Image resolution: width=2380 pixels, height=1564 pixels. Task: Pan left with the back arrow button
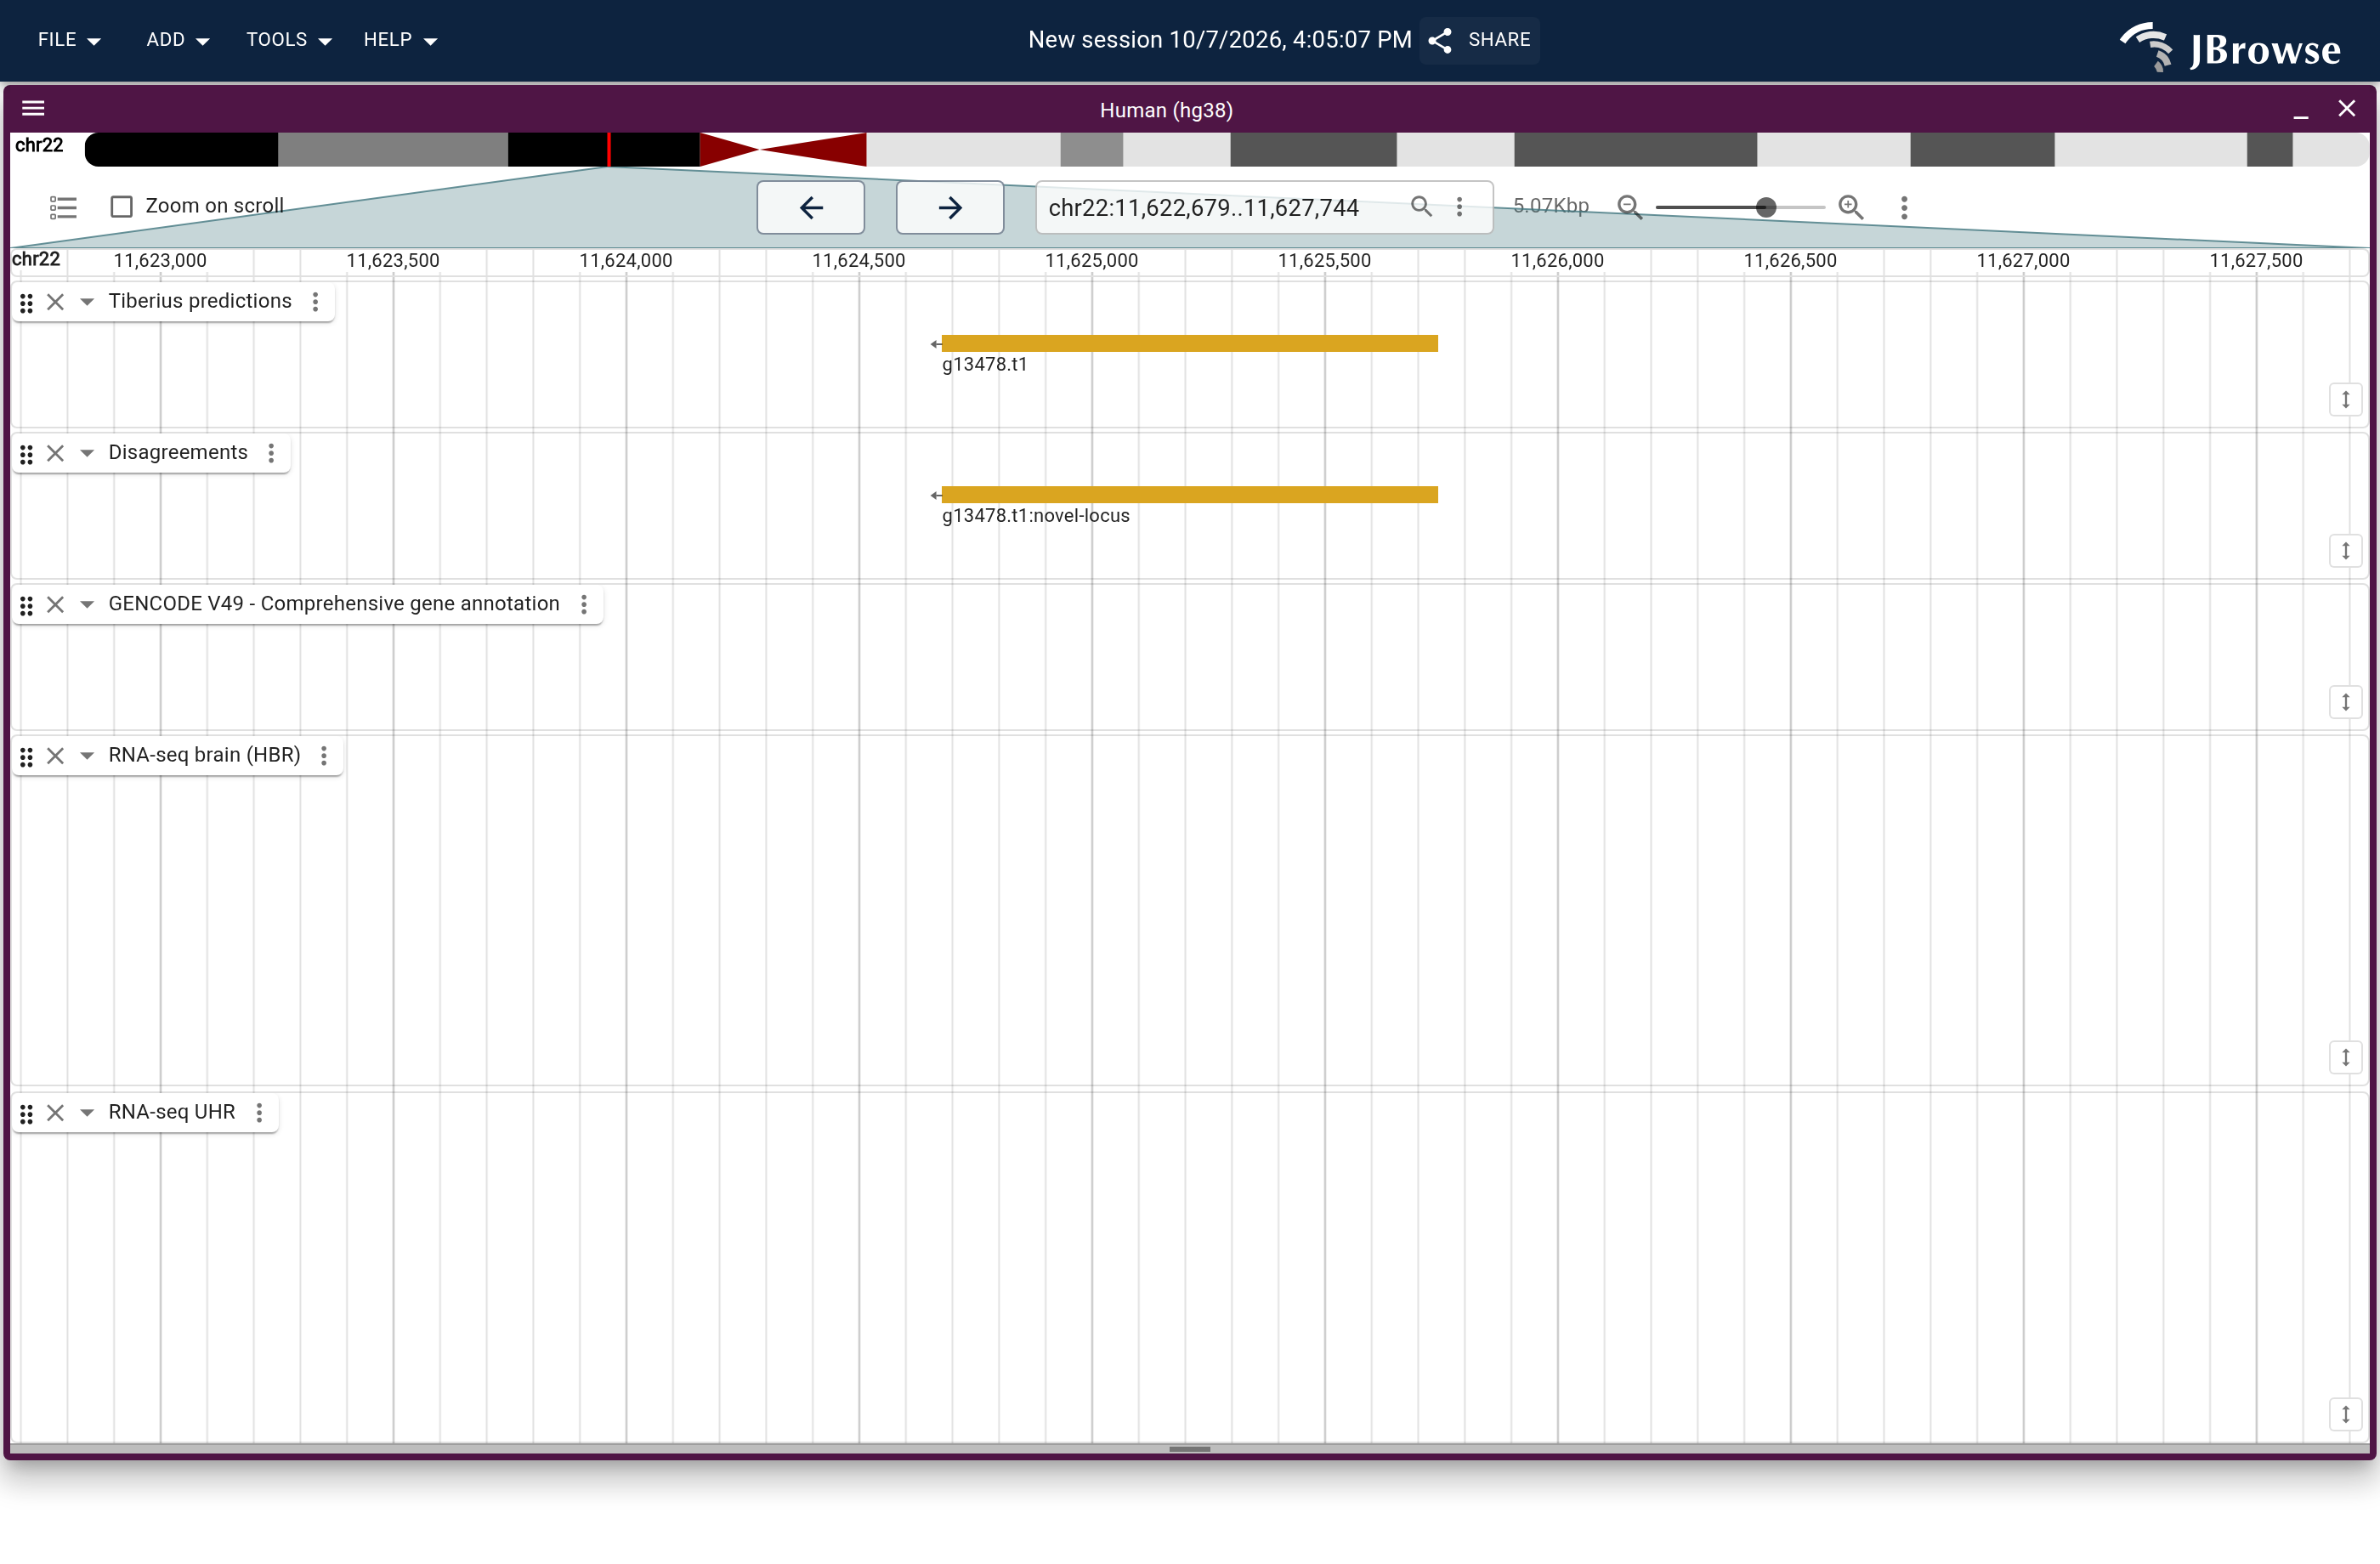(811, 207)
